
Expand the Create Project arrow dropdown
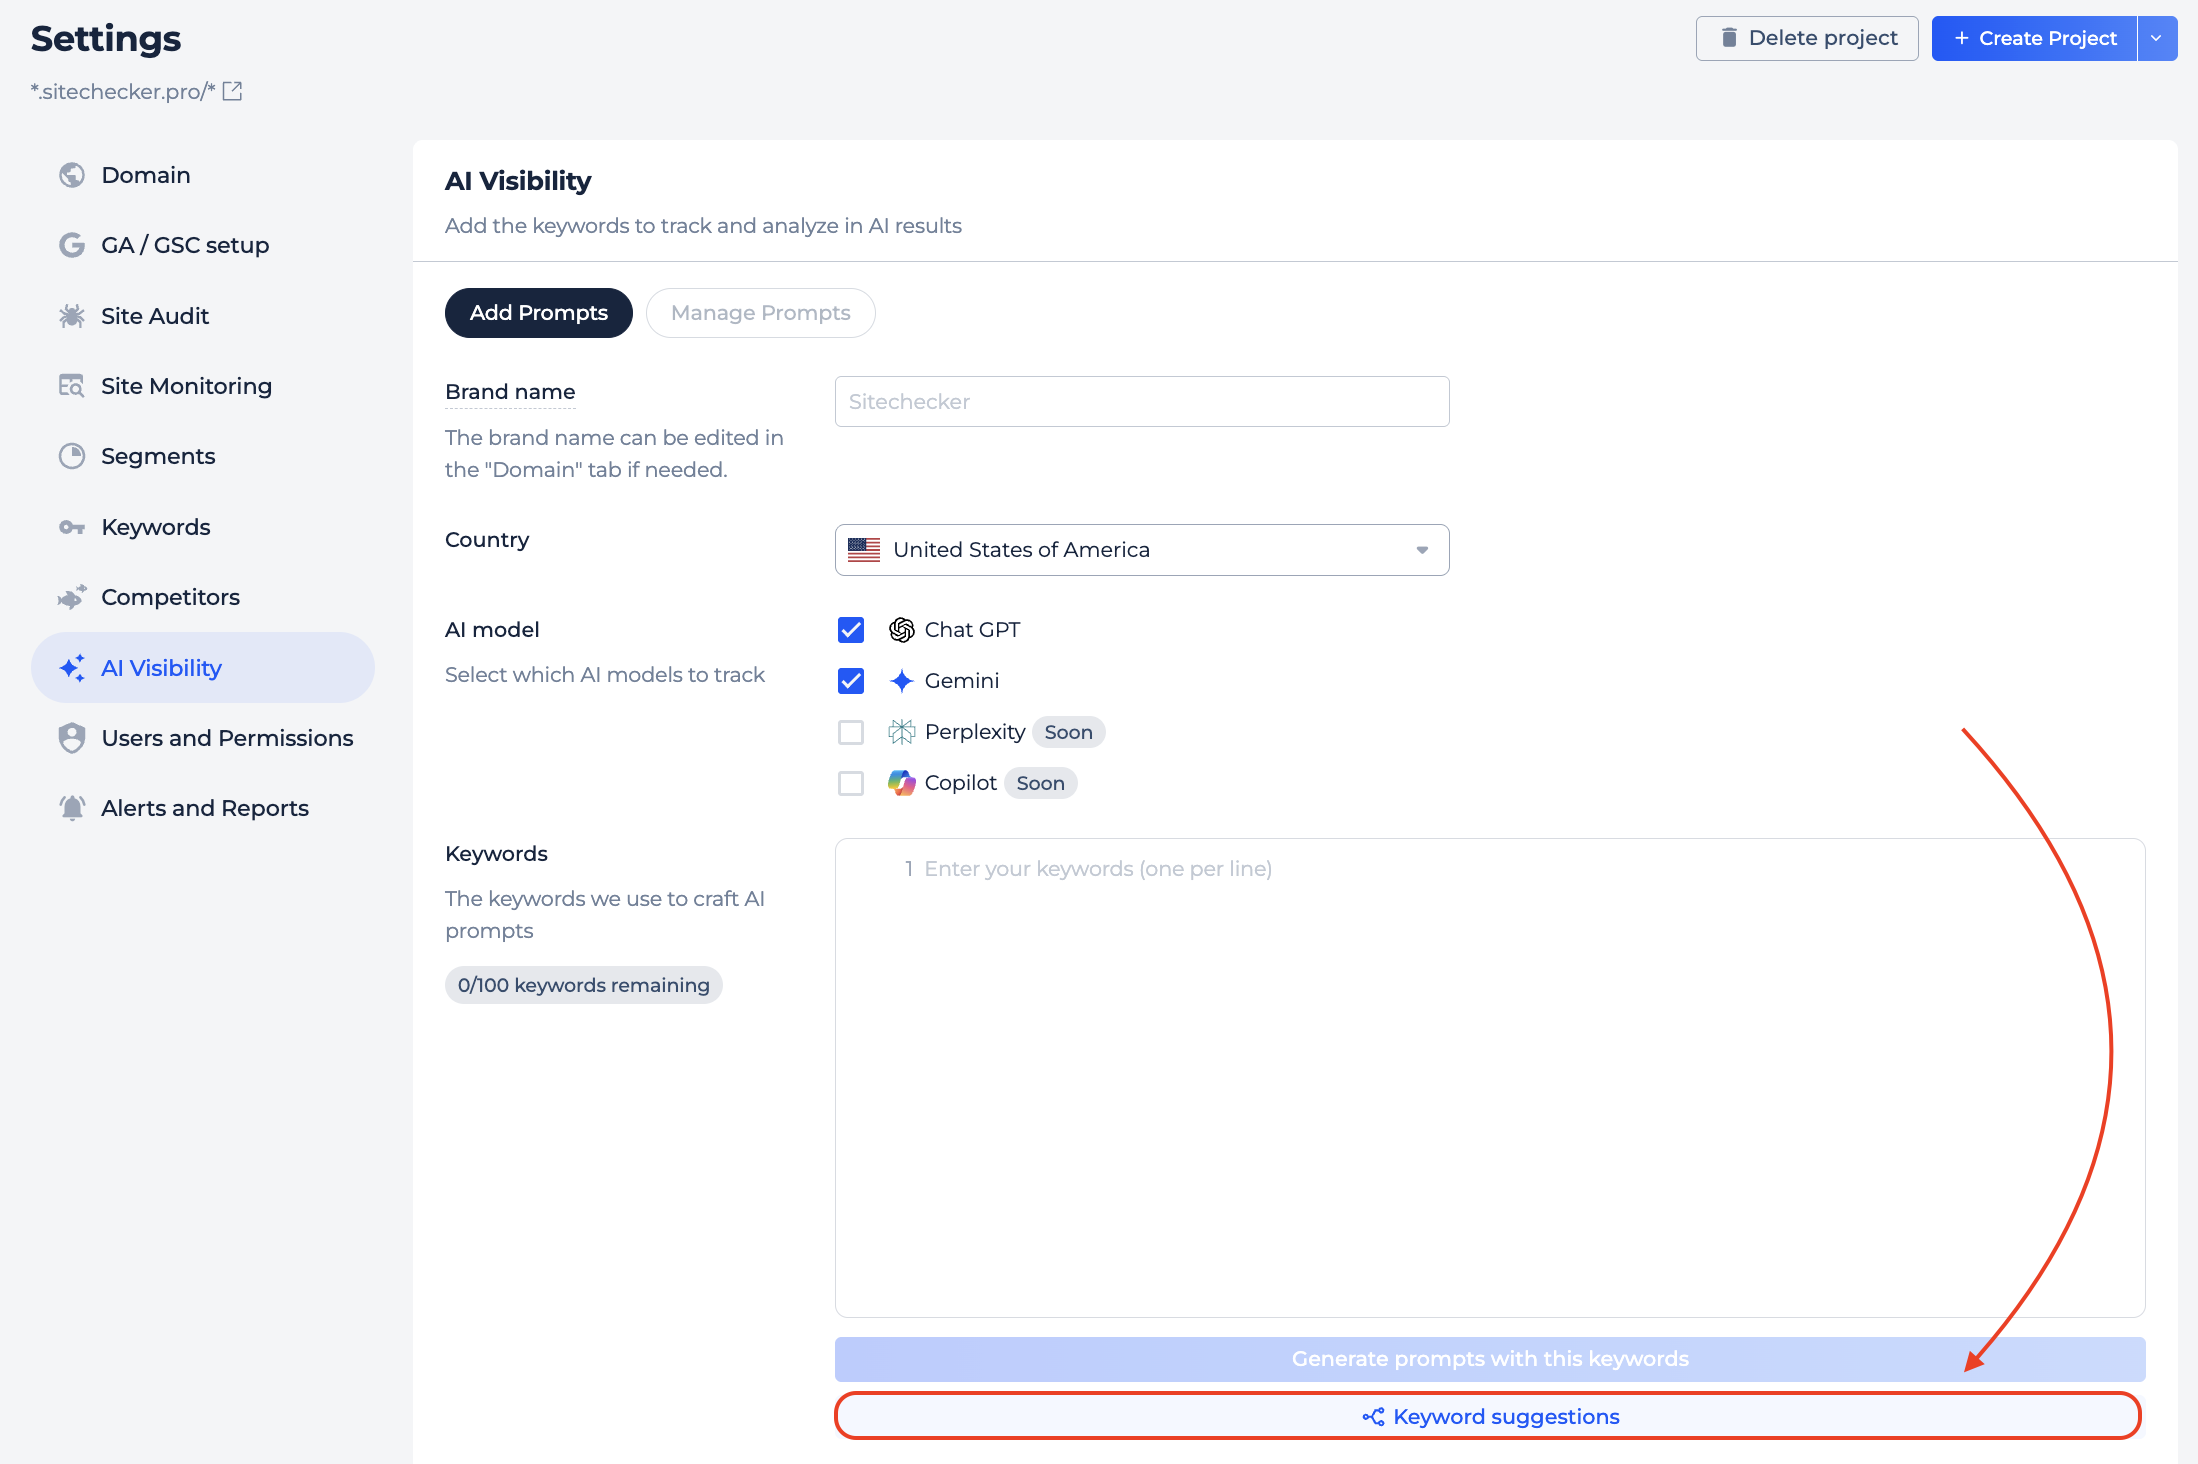pyautogui.click(x=2156, y=38)
